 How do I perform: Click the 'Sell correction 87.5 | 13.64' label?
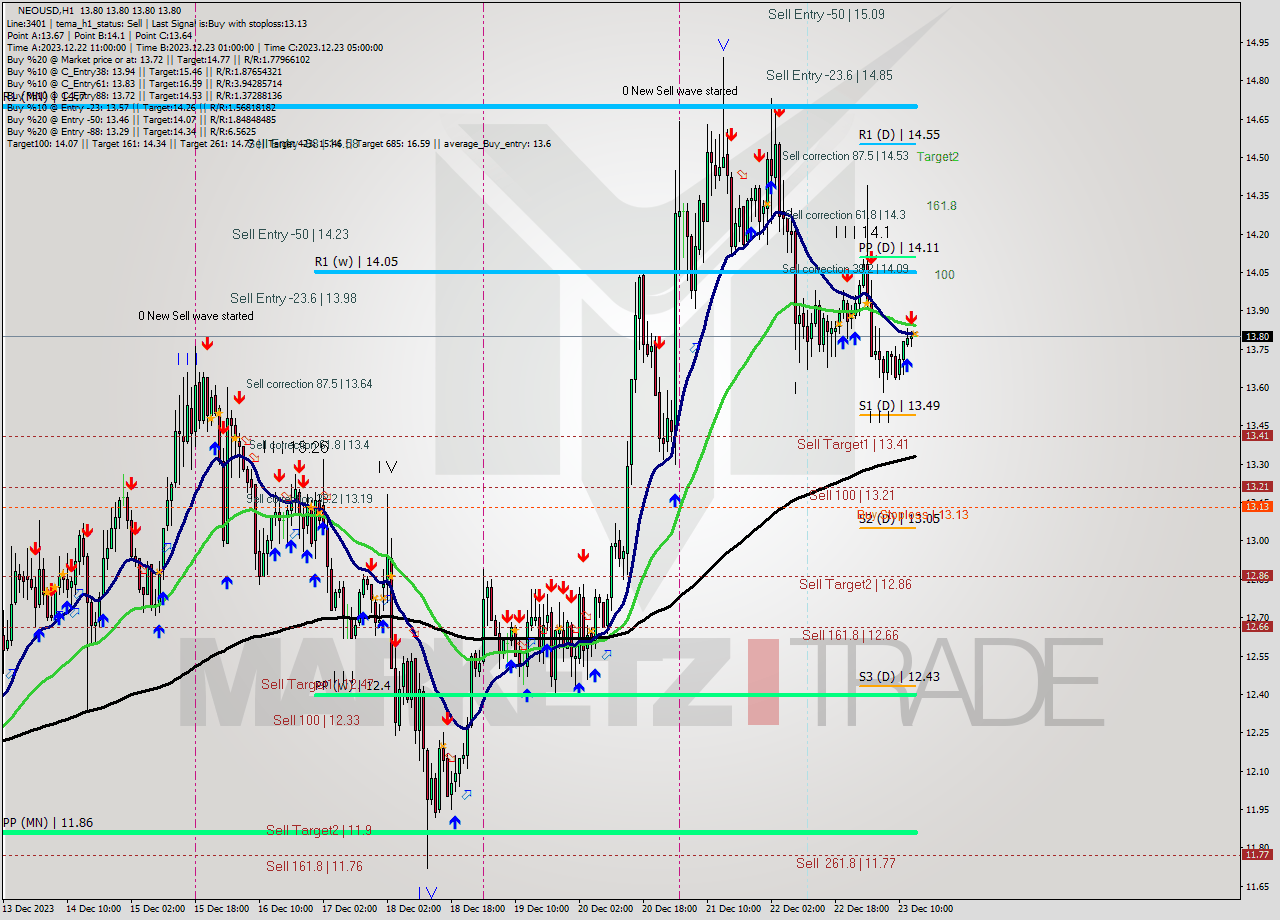(309, 384)
